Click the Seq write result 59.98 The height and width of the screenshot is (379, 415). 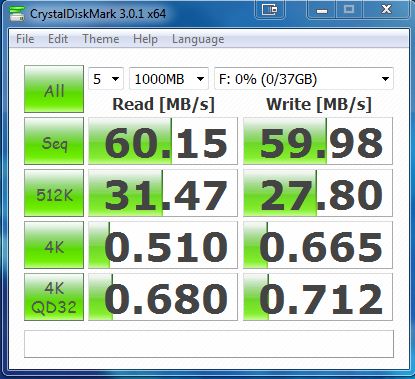click(318, 141)
